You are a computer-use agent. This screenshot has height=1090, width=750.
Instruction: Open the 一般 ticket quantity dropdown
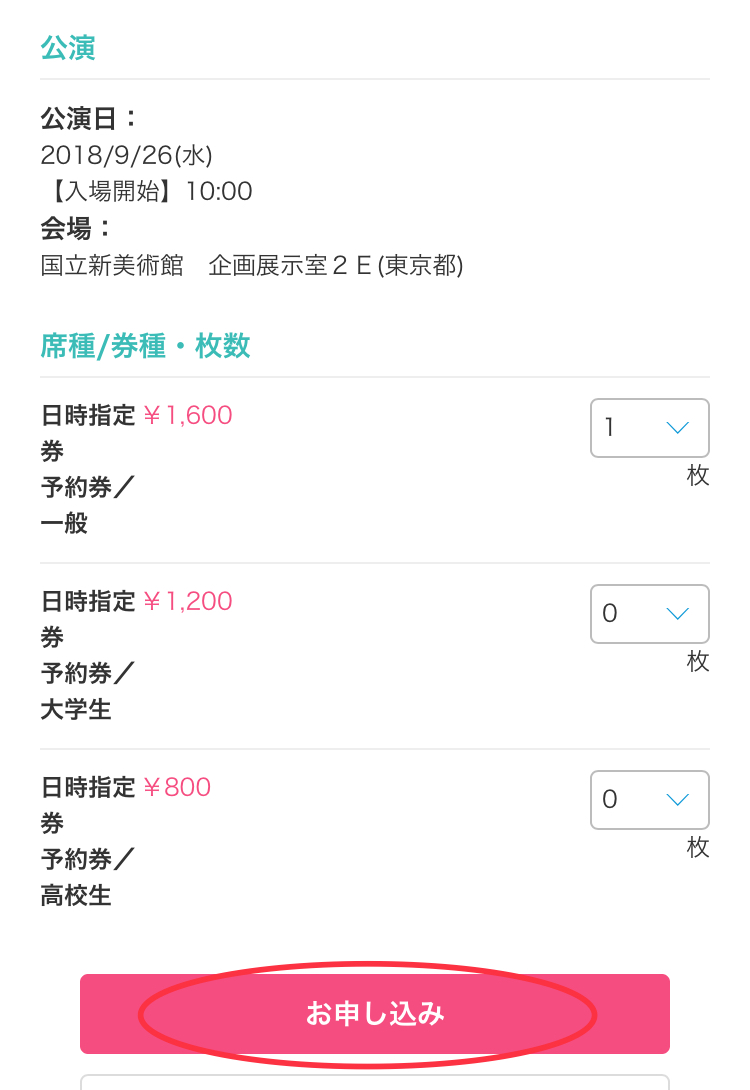point(649,428)
